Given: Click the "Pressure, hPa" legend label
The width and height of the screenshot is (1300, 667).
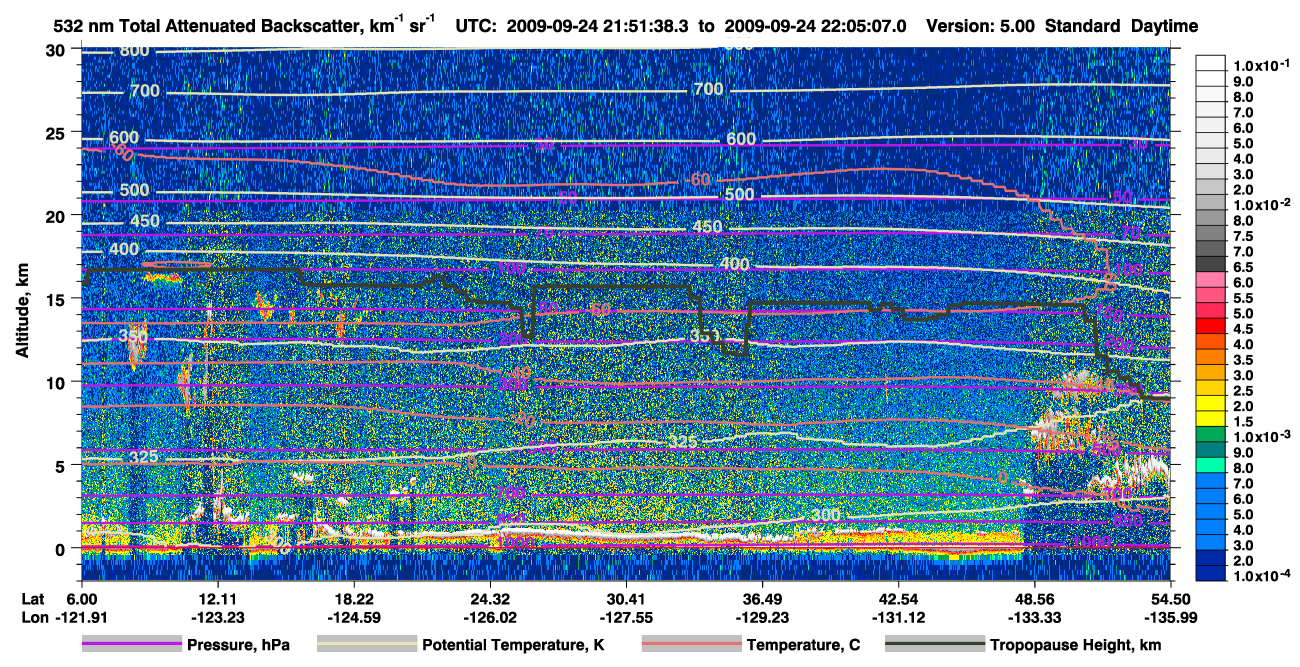Looking at the screenshot, I should pos(238,646).
